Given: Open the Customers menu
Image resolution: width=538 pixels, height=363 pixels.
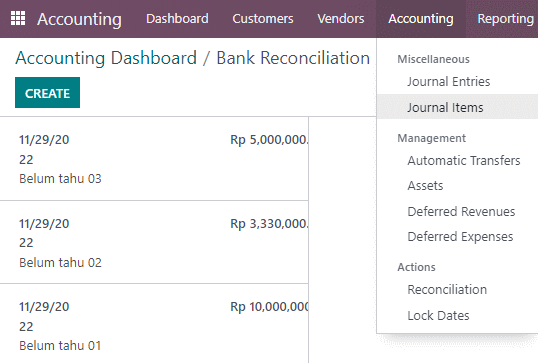Looking at the screenshot, I should click(263, 19).
